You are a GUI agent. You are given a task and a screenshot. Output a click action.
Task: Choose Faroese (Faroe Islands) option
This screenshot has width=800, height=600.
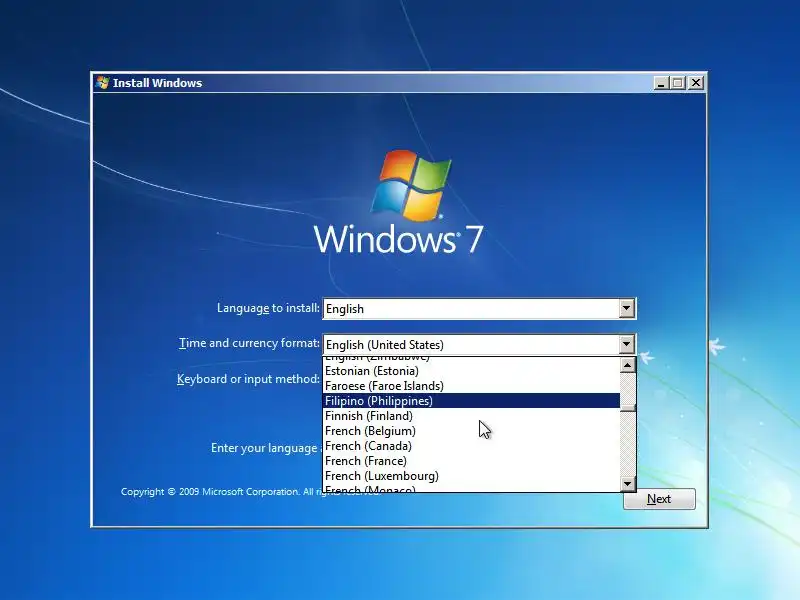[471, 386]
